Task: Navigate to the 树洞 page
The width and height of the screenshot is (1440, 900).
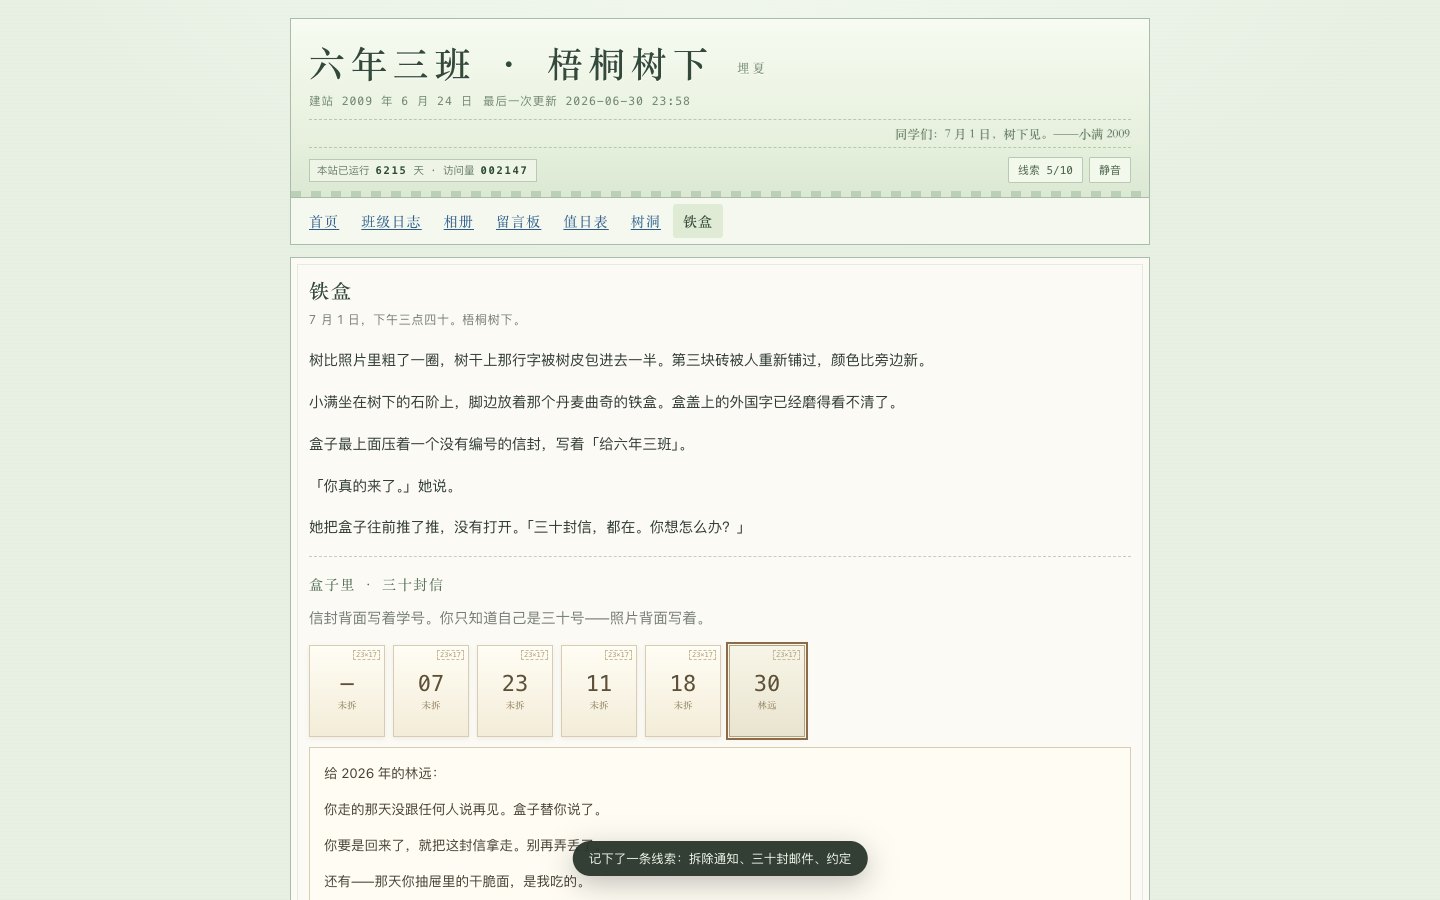Action: point(646,222)
